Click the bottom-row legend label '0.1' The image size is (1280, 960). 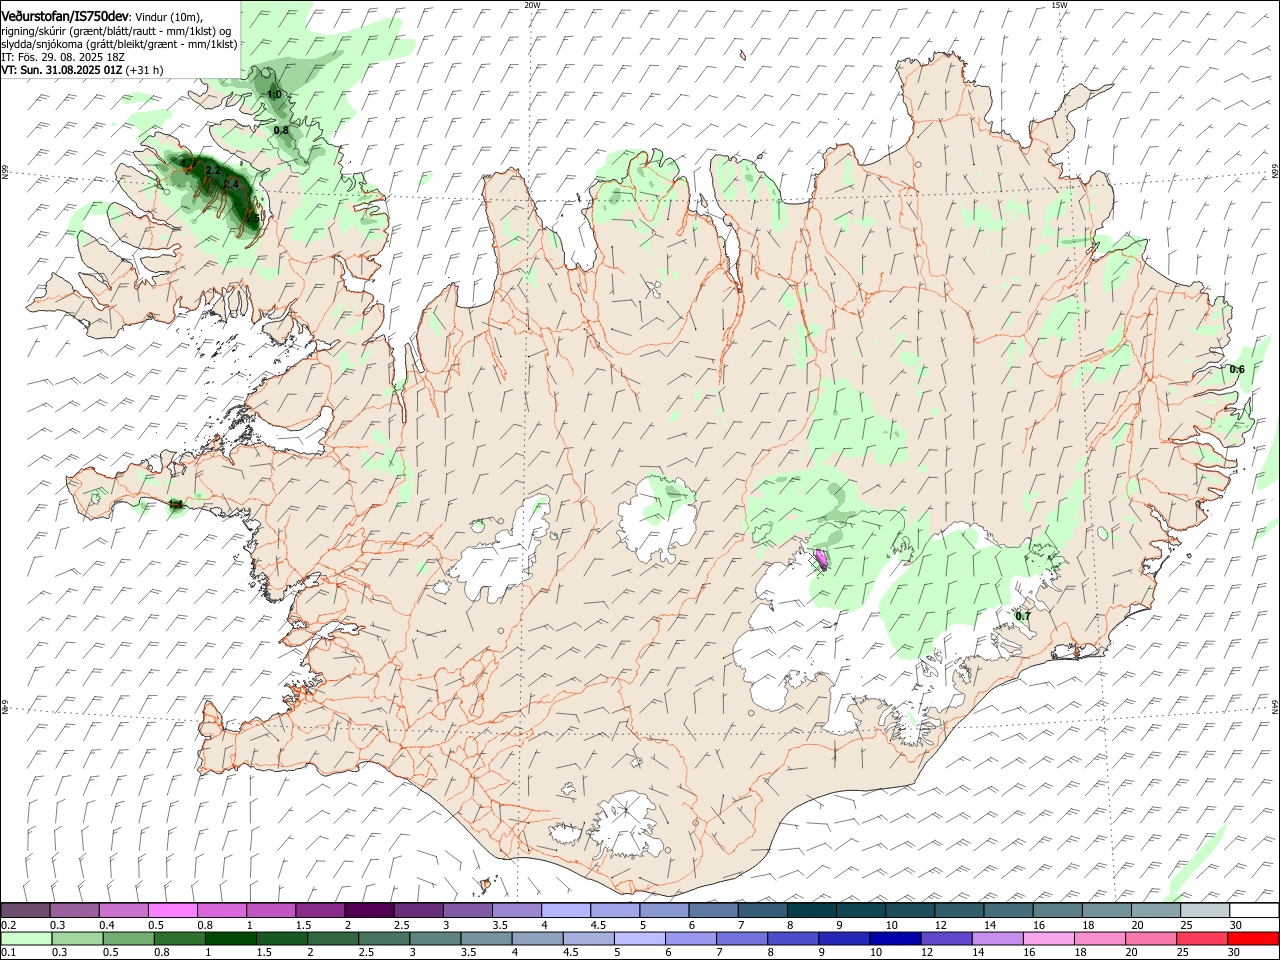(9, 953)
